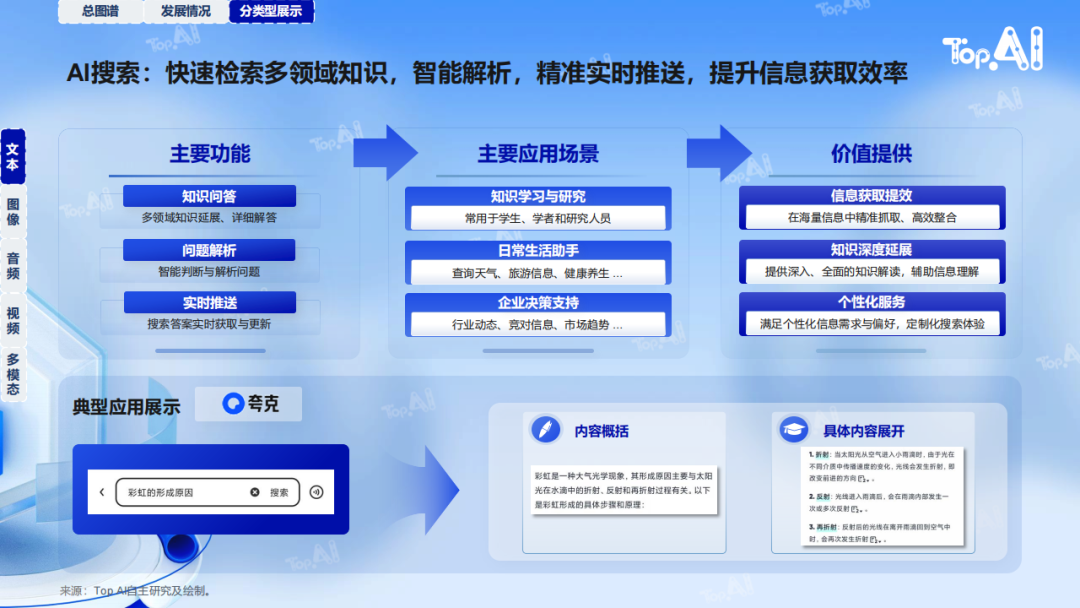Image resolution: width=1080 pixels, height=608 pixels.
Task: Click the text 智能判断与解析问题
Action: coord(209,271)
